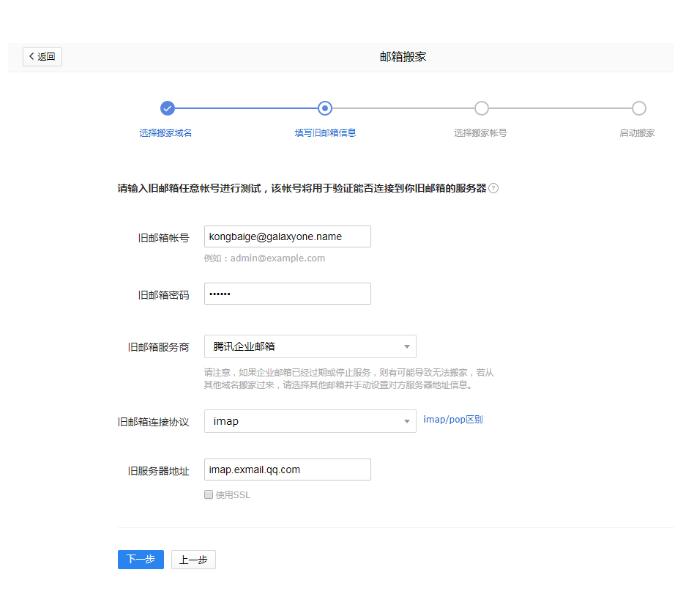Screen dimensions: 674x592
Task: Select the second step circle indicator
Action: (x=325, y=108)
